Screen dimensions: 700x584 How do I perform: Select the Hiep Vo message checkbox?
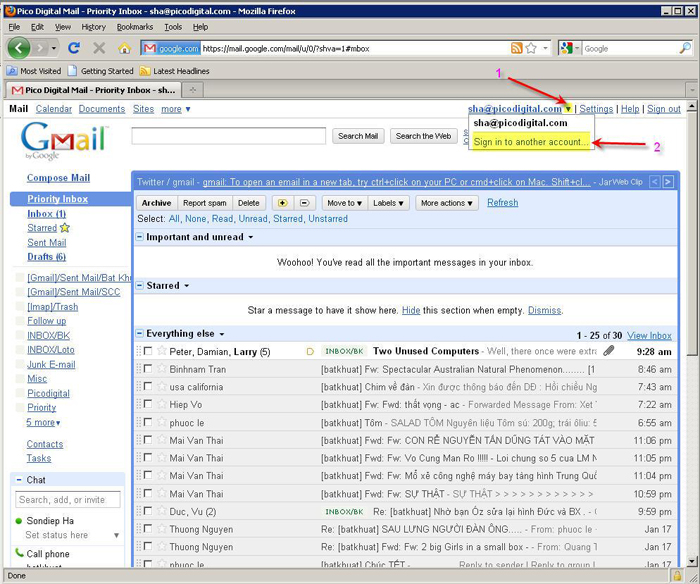pyautogui.click(x=148, y=404)
